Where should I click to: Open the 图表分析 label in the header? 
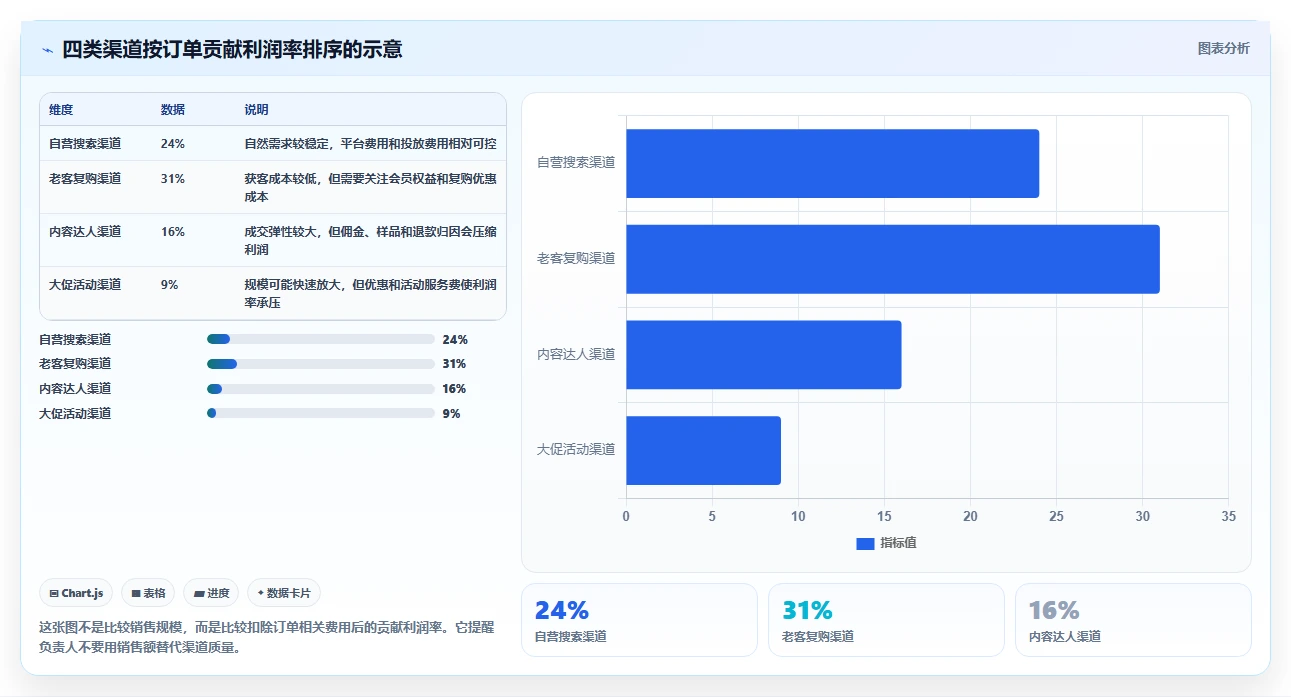pyautogui.click(x=1223, y=48)
